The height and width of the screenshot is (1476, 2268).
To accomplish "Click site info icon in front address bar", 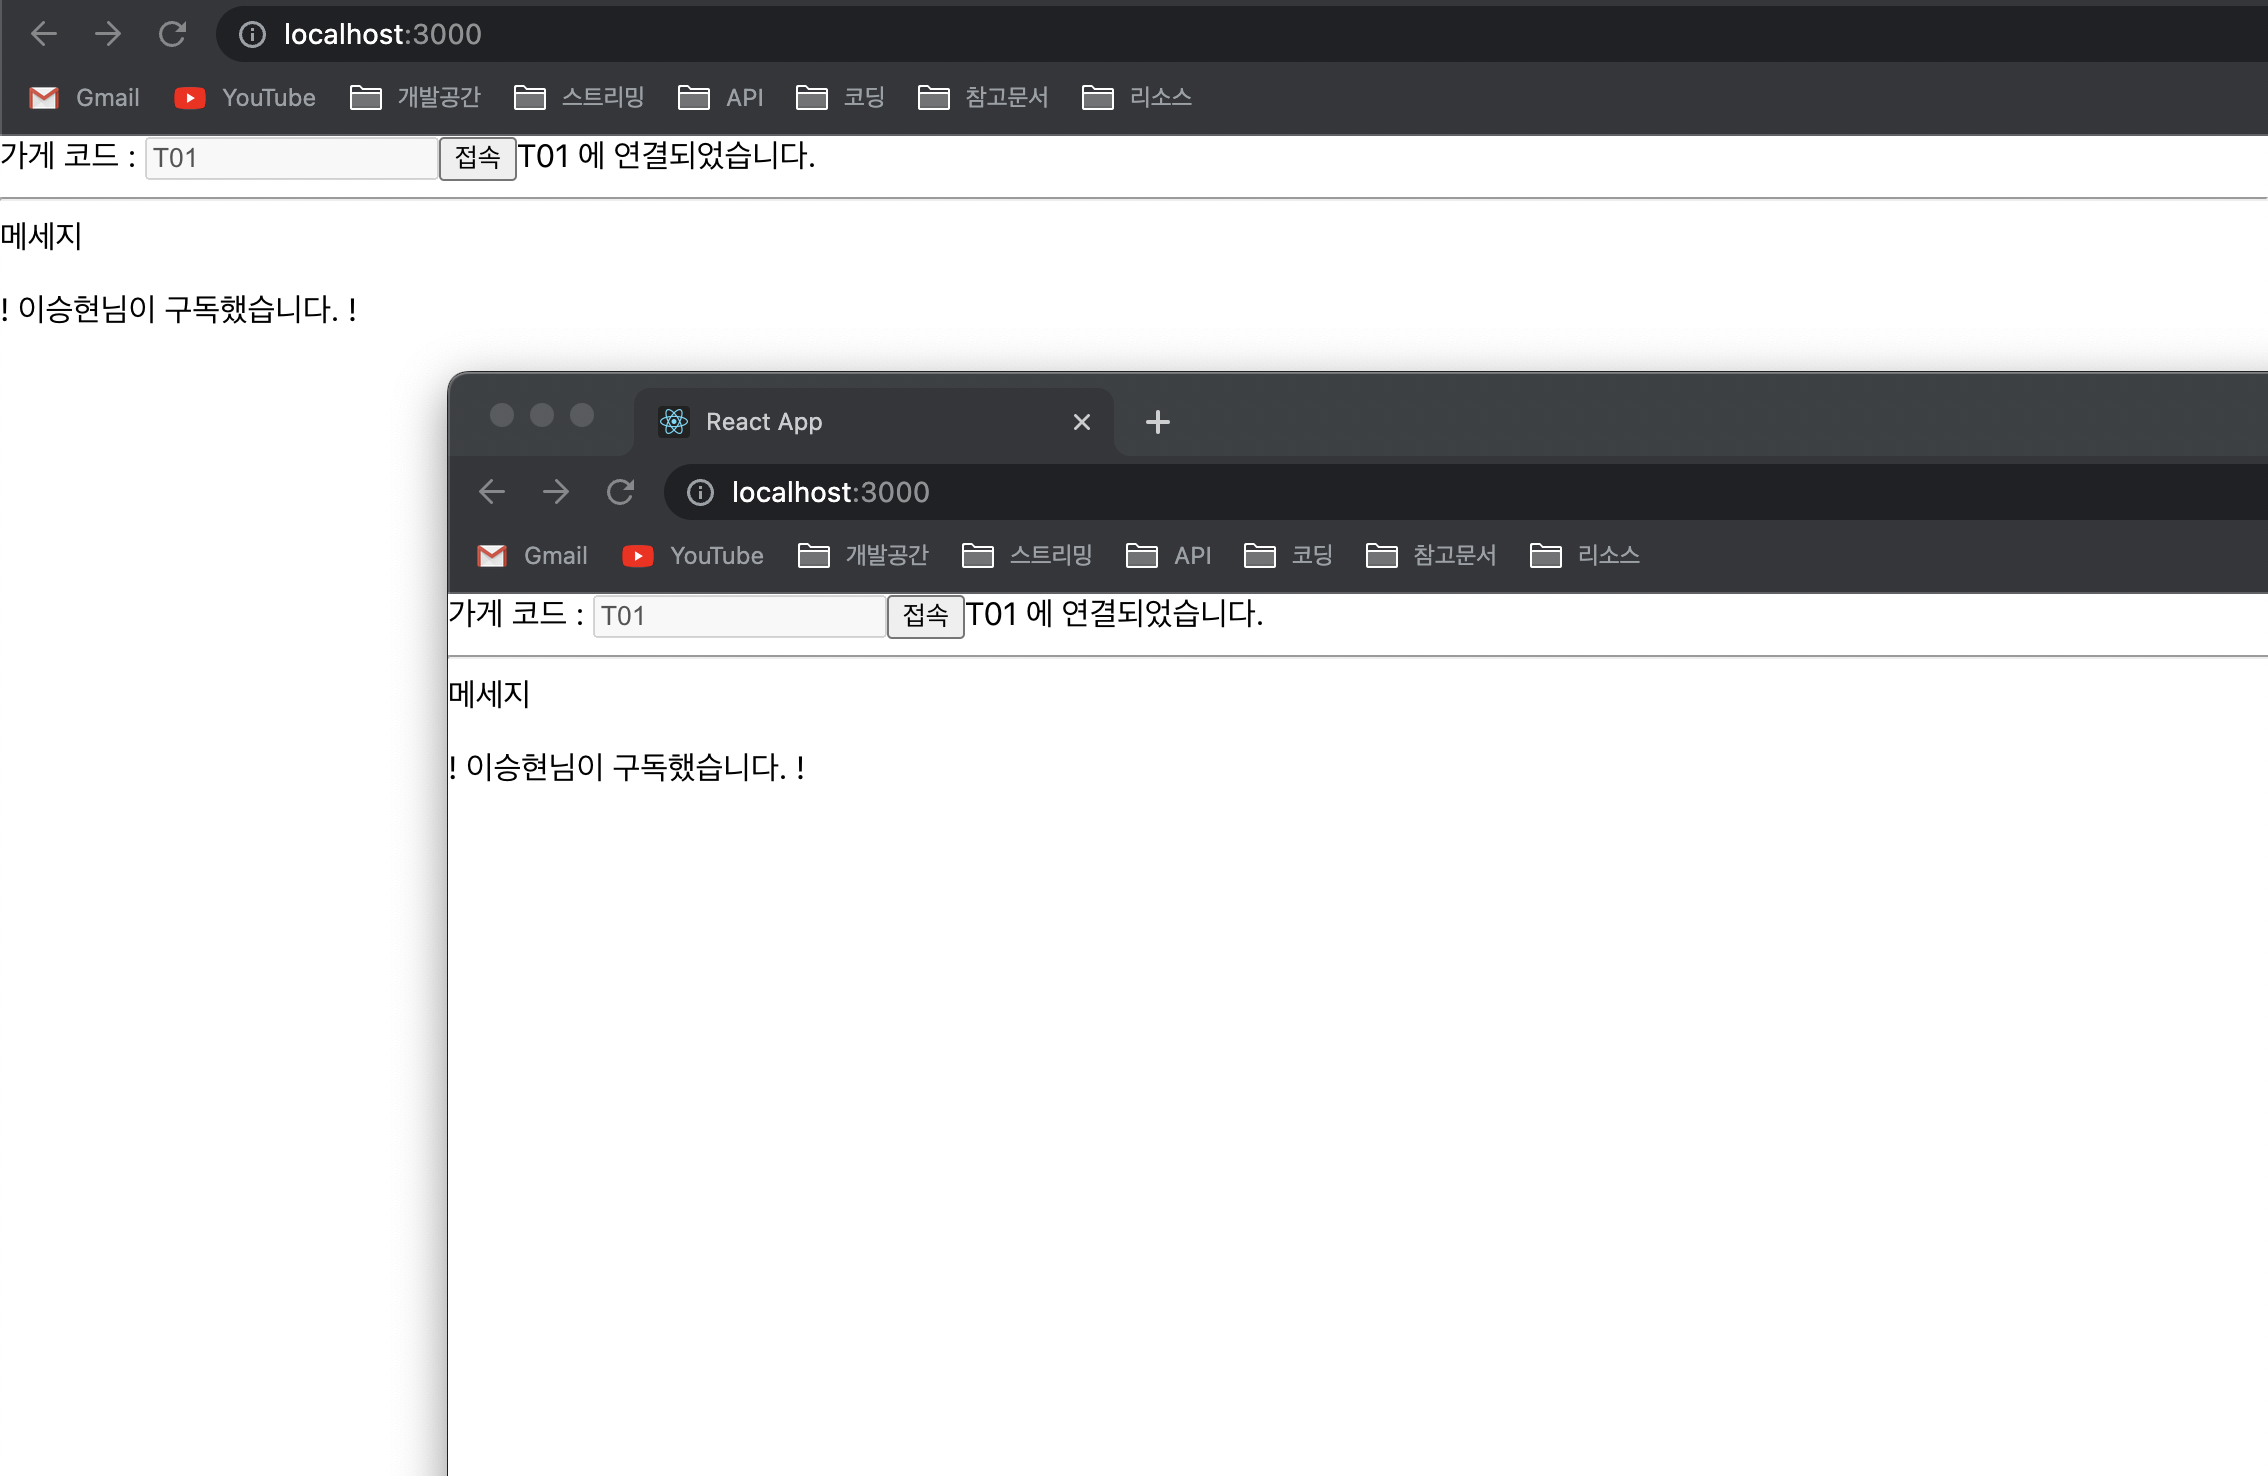I will (x=700, y=492).
